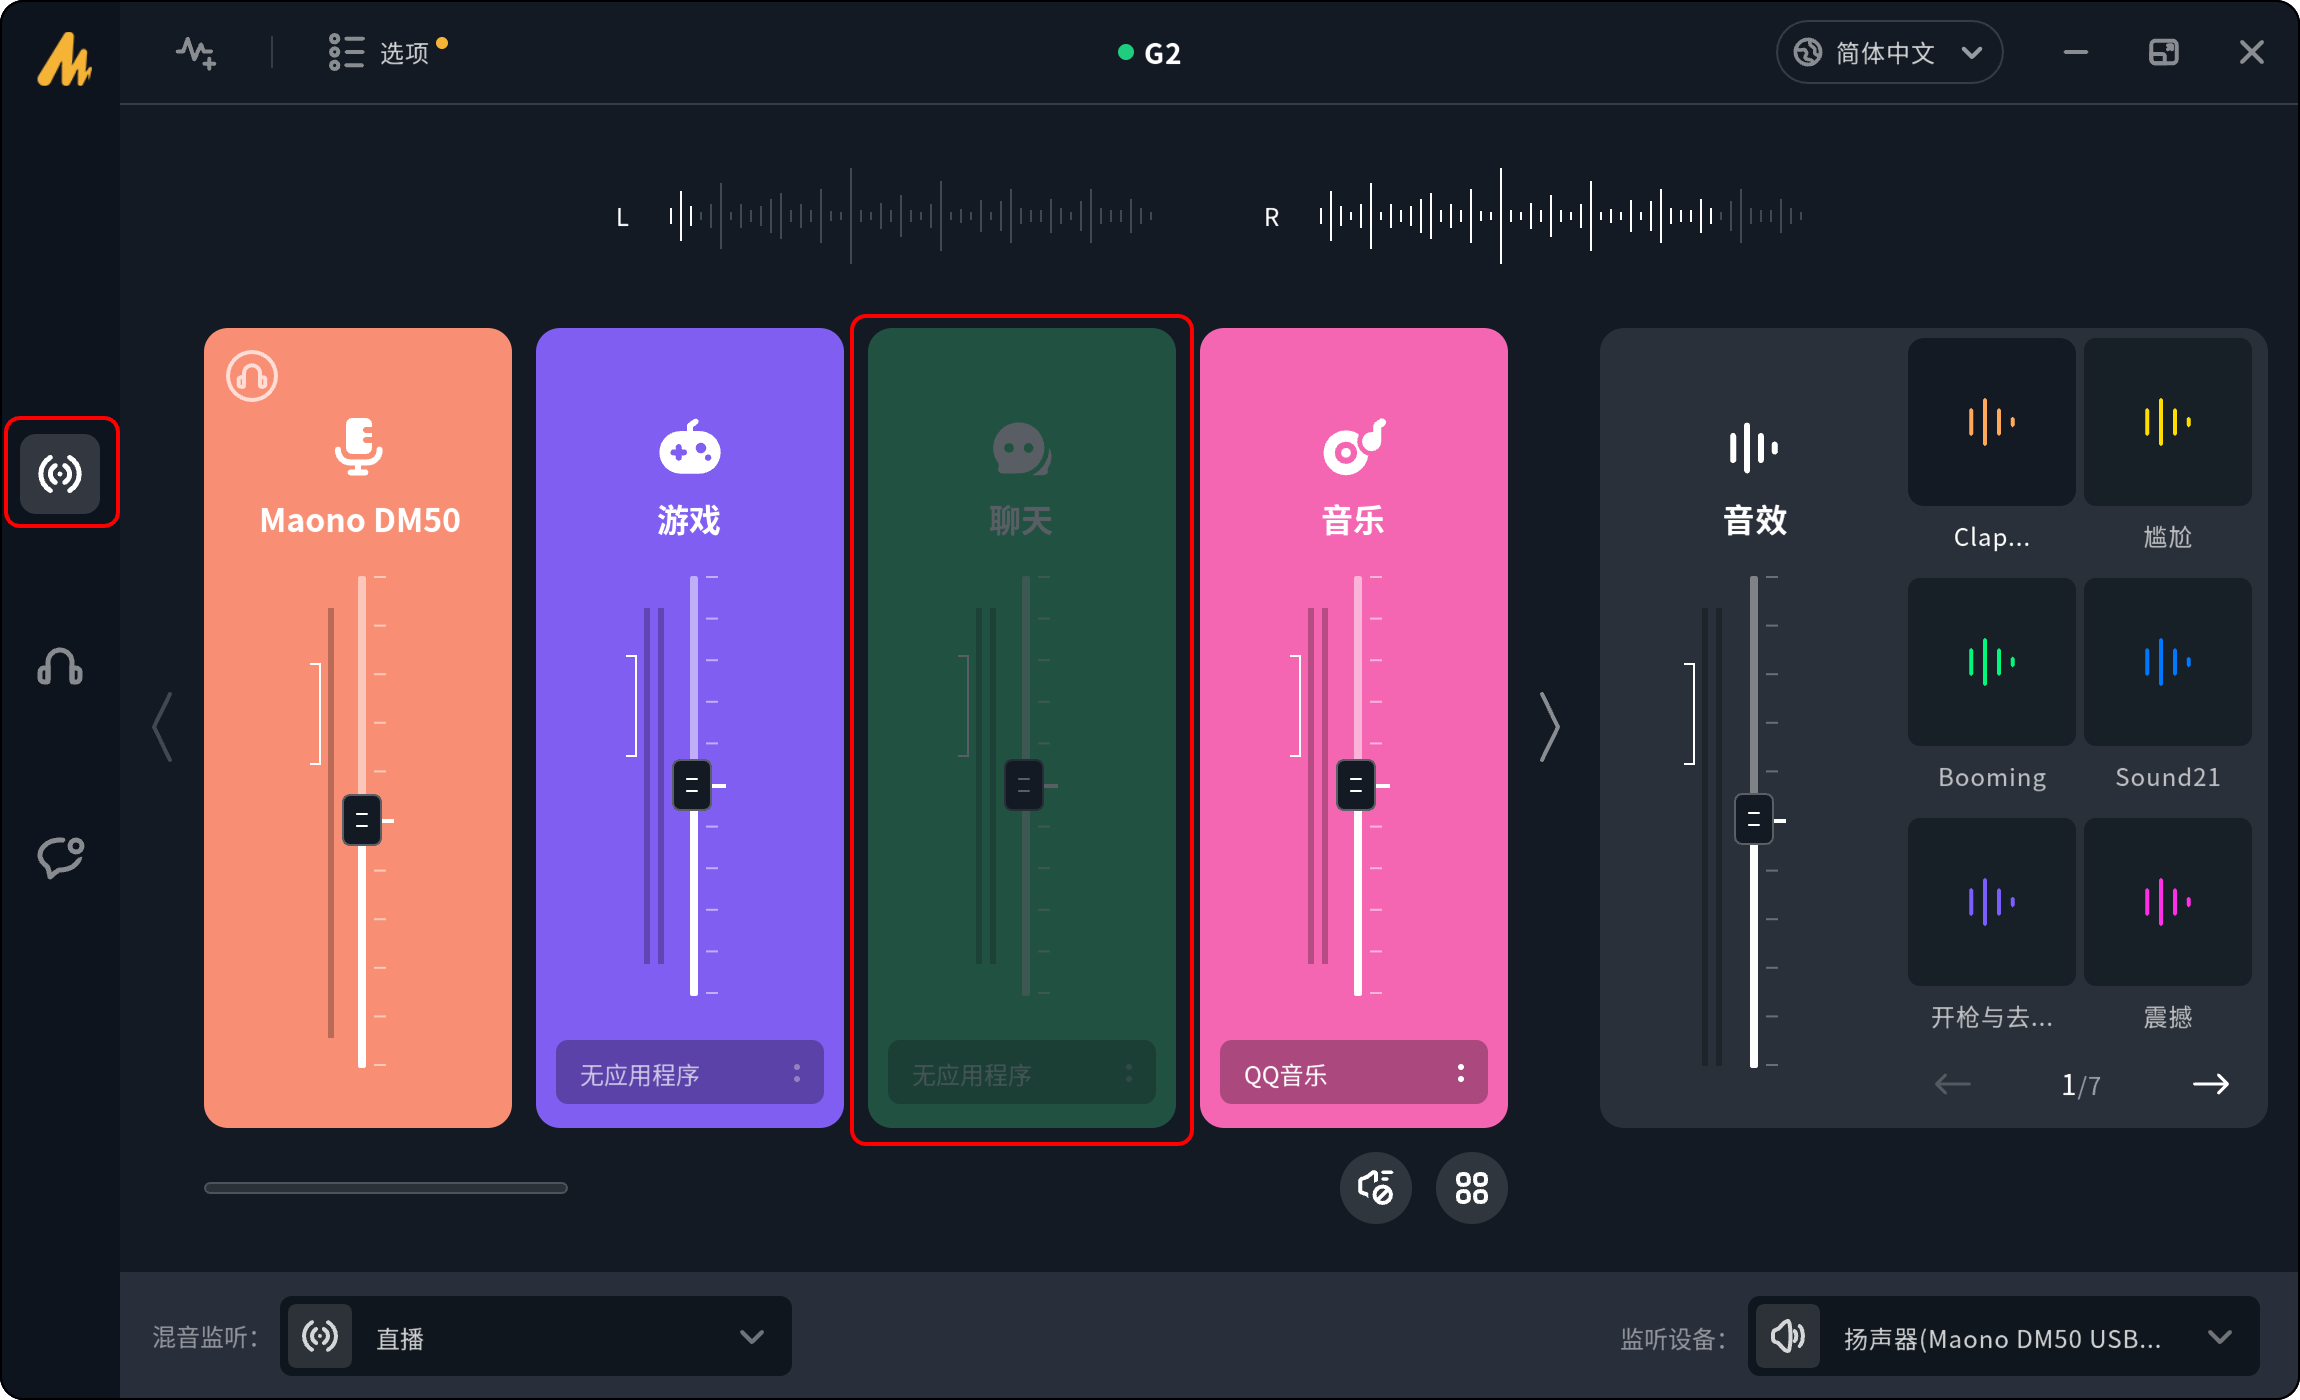Screen dimensions: 2300x1400
Task: Toggle headphone monitor on Maono DM50 channel
Action: (252, 376)
